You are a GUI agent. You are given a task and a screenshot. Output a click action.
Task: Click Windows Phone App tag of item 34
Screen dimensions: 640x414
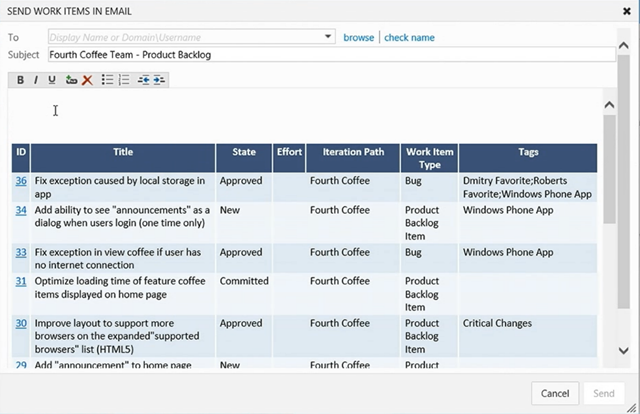click(508, 210)
